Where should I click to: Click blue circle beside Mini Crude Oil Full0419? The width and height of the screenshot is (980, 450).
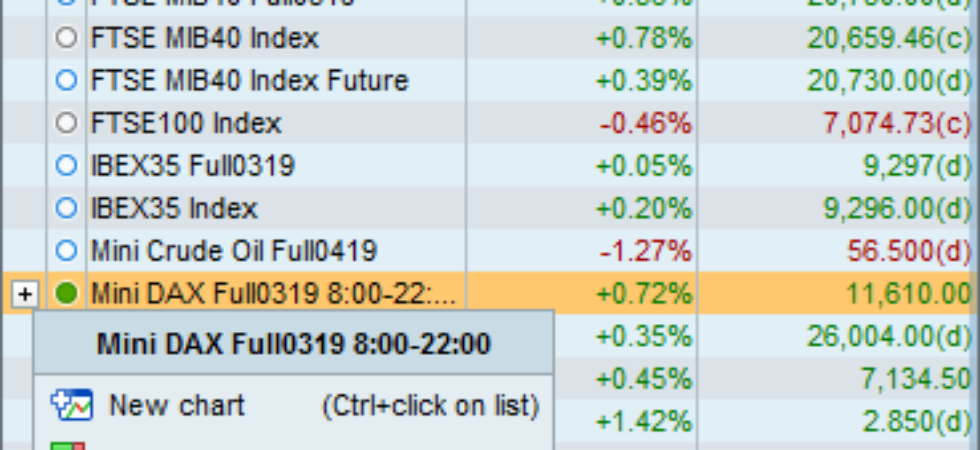(x=66, y=250)
